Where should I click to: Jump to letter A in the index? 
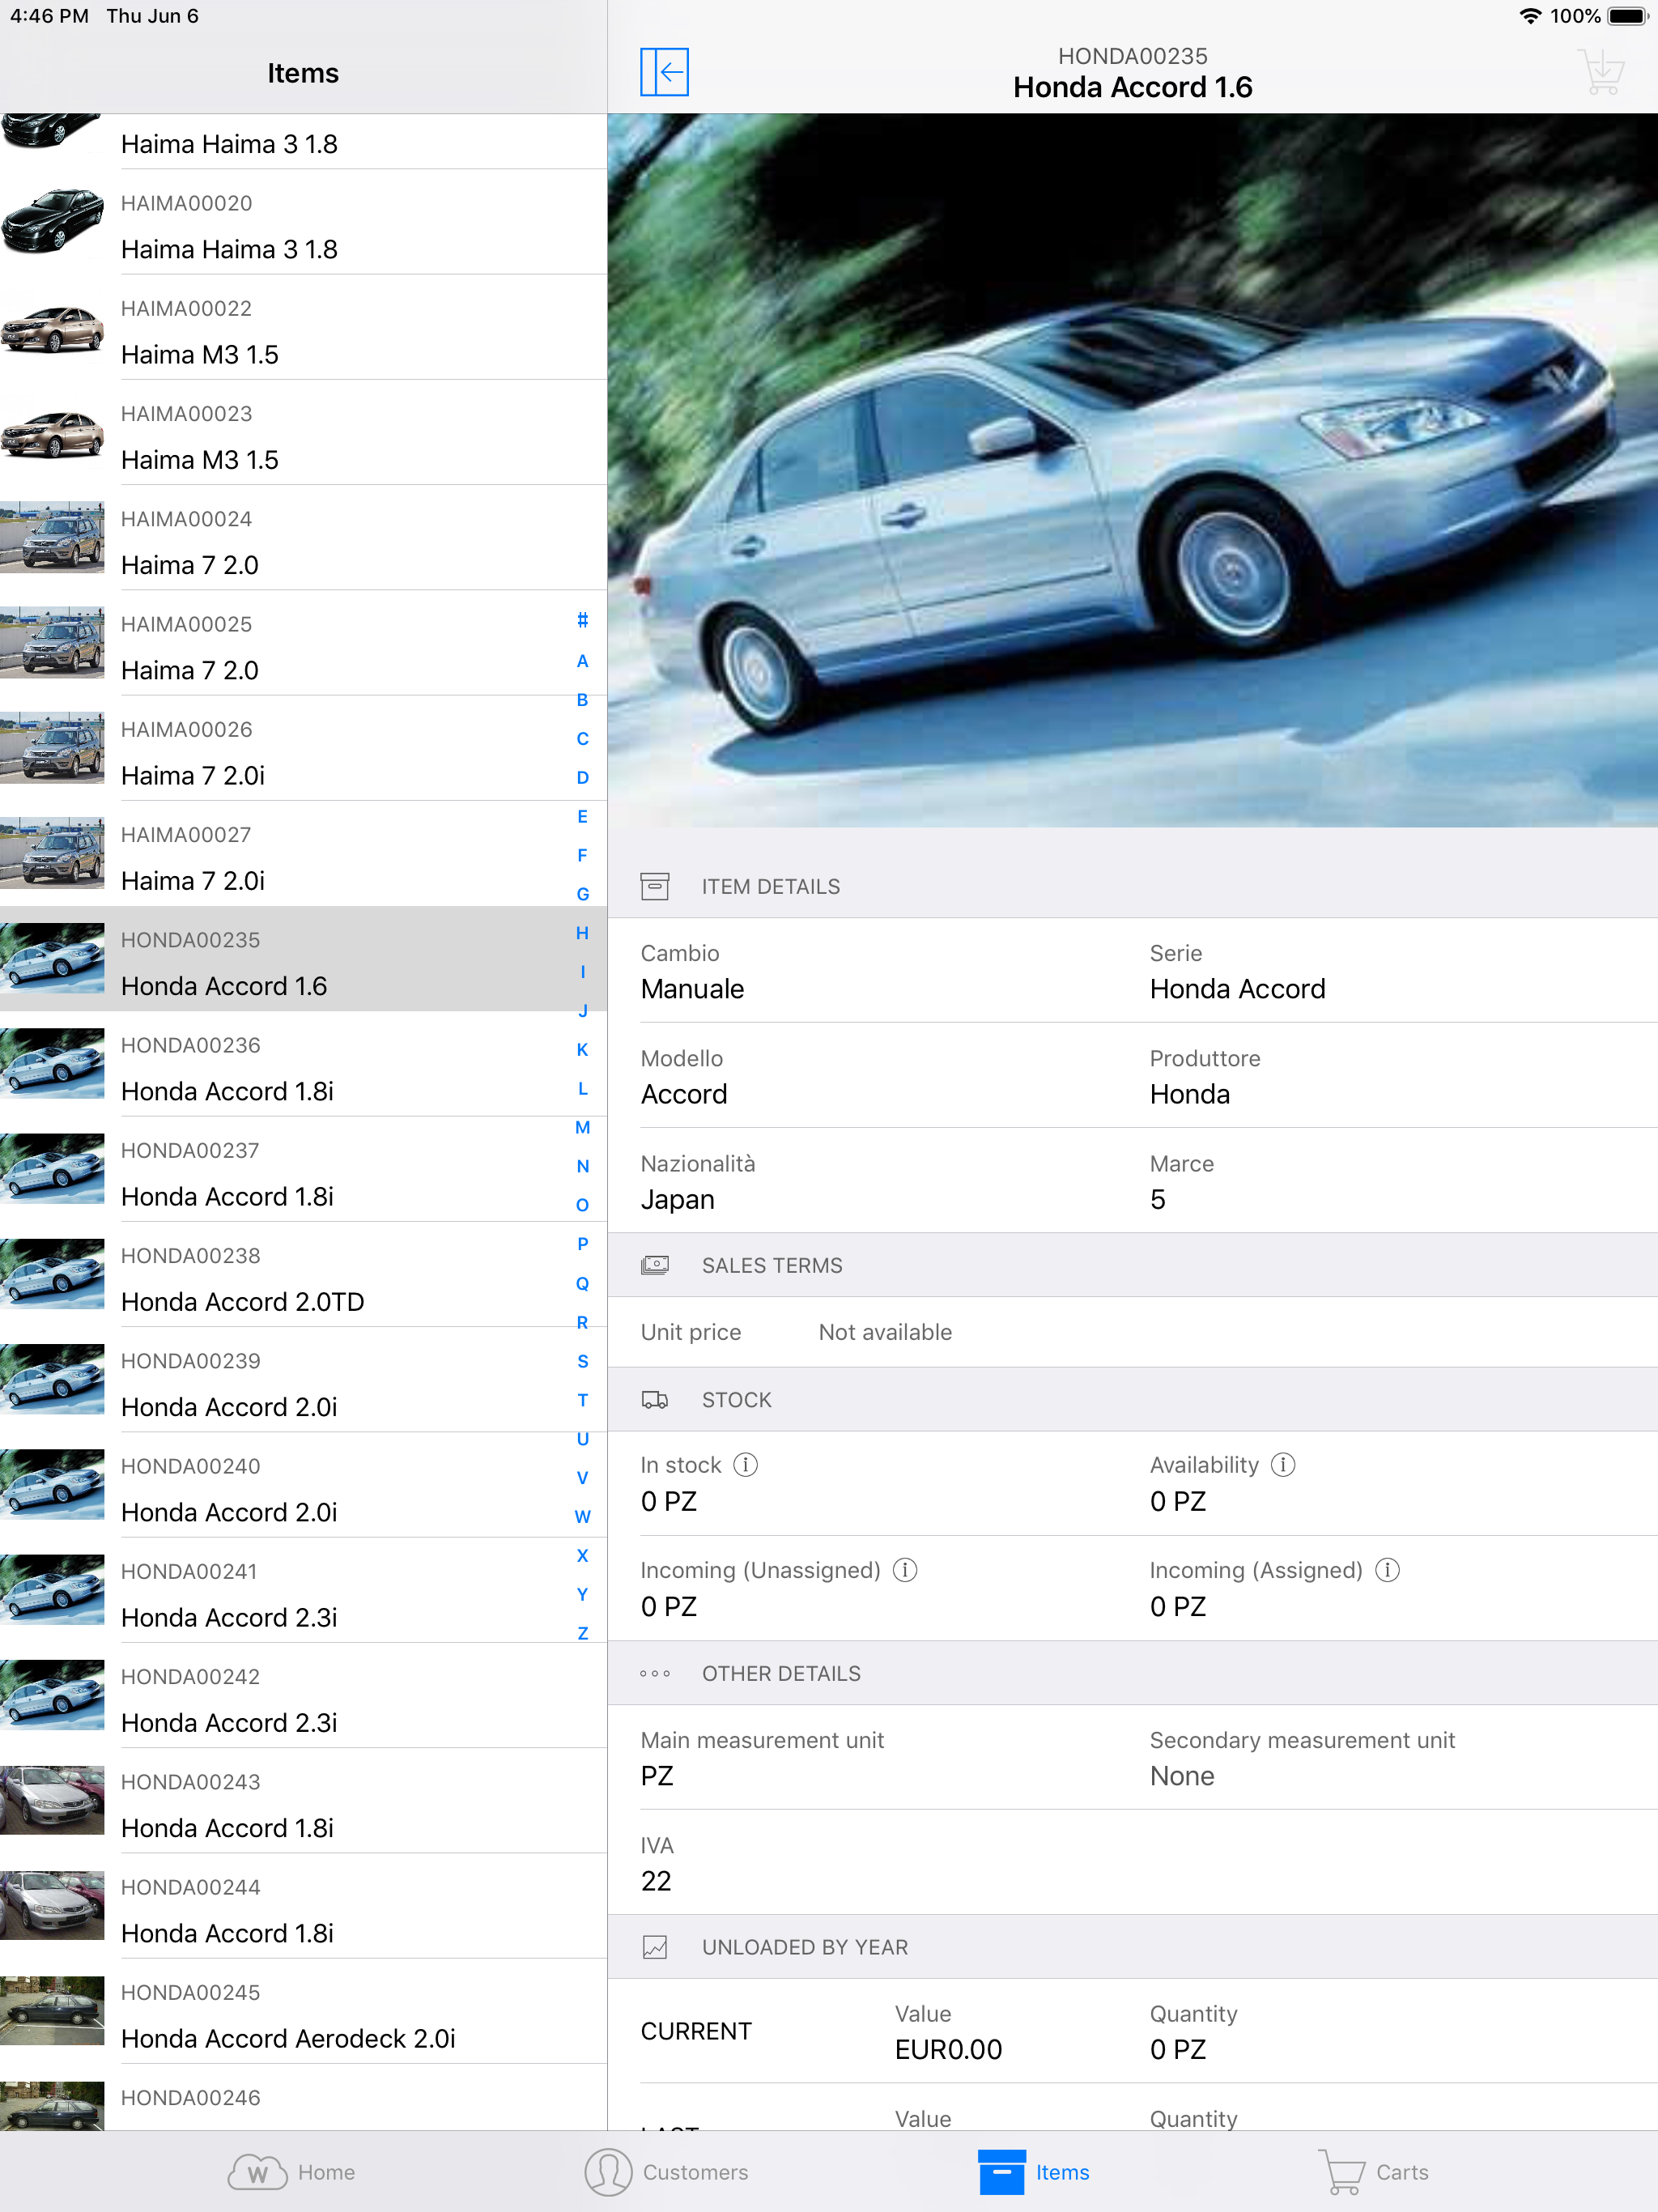(582, 661)
